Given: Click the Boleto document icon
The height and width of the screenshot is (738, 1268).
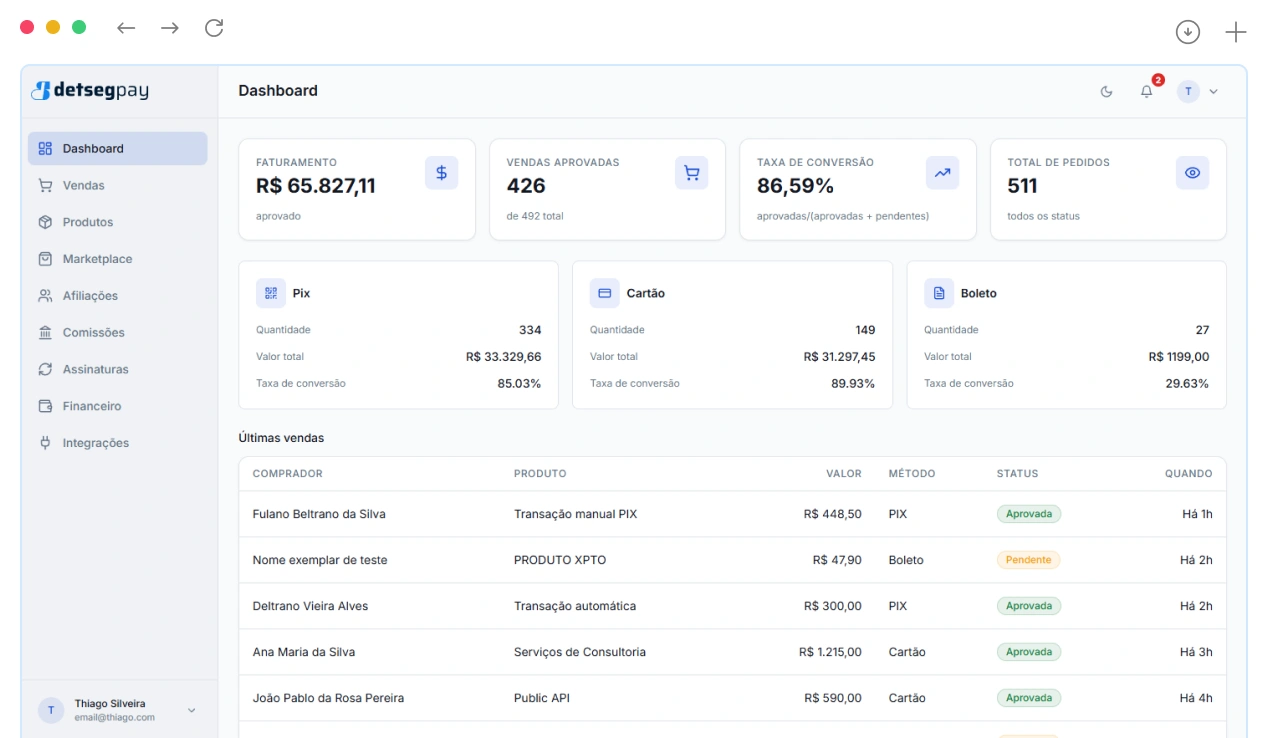Looking at the screenshot, I should [939, 293].
